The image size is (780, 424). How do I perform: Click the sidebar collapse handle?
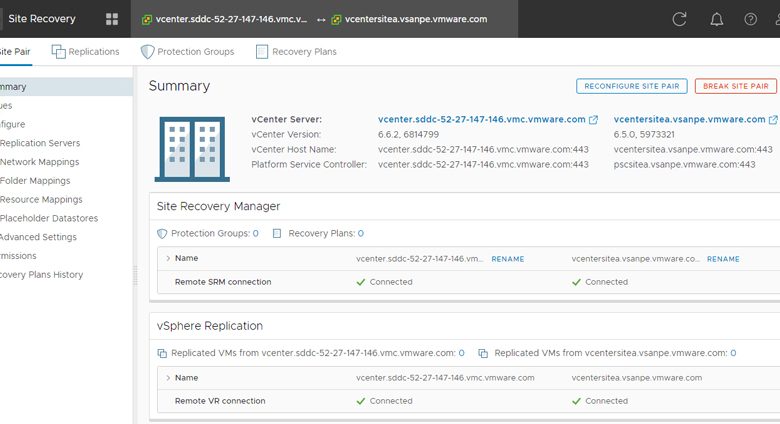[x=135, y=275]
